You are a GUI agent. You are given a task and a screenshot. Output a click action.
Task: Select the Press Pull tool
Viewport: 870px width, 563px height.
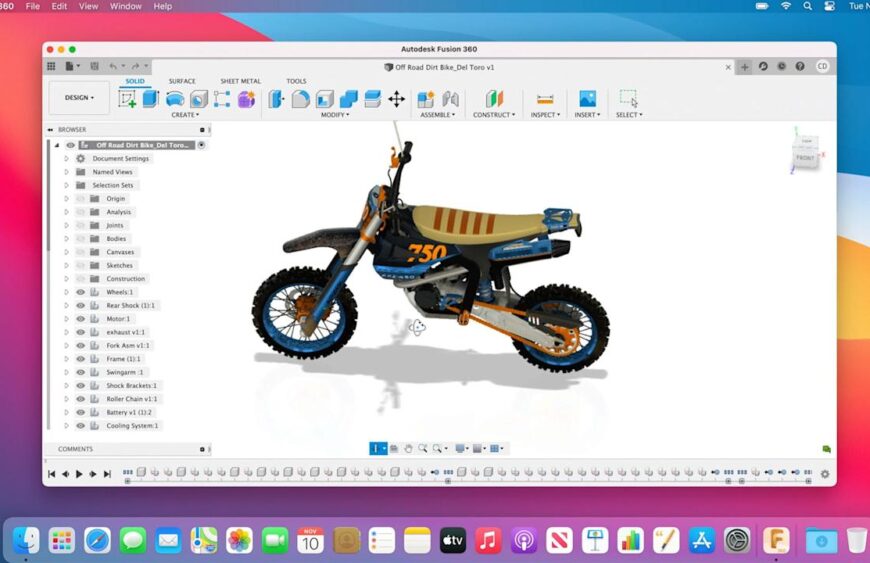(276, 99)
